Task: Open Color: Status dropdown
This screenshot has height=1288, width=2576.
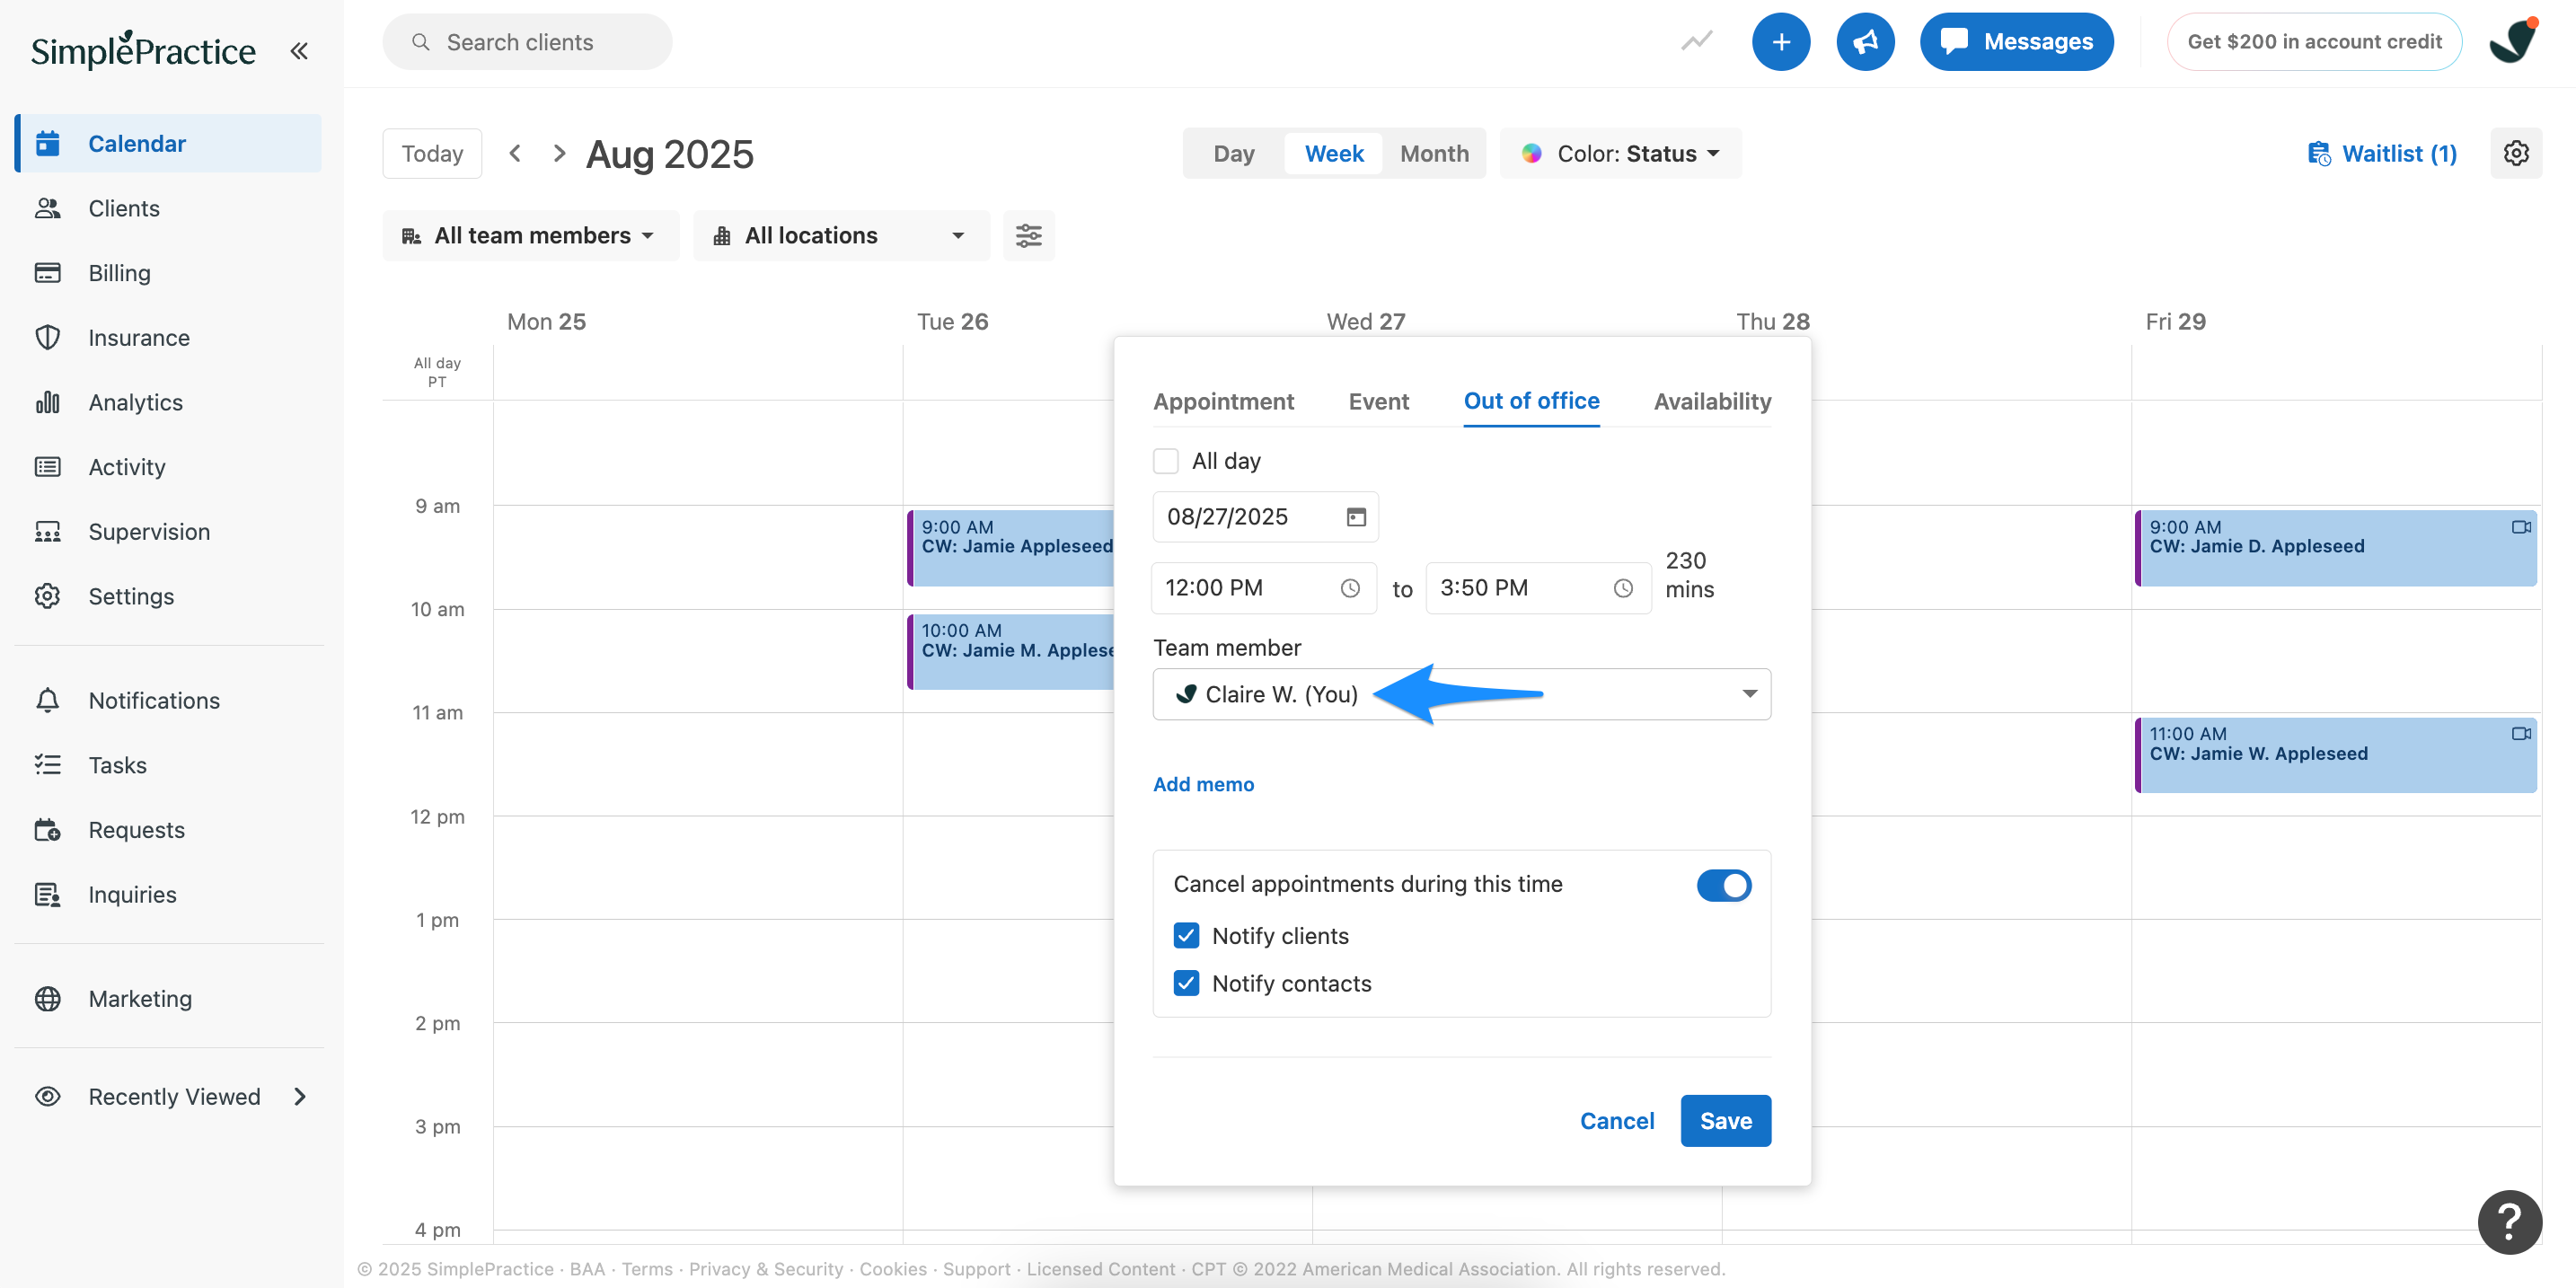Action: [1620, 153]
